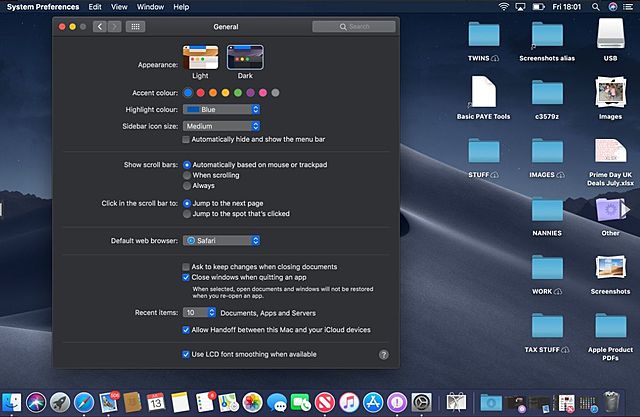Open Notification Centre list icon
This screenshot has height=417, width=640.
(x=628, y=7)
